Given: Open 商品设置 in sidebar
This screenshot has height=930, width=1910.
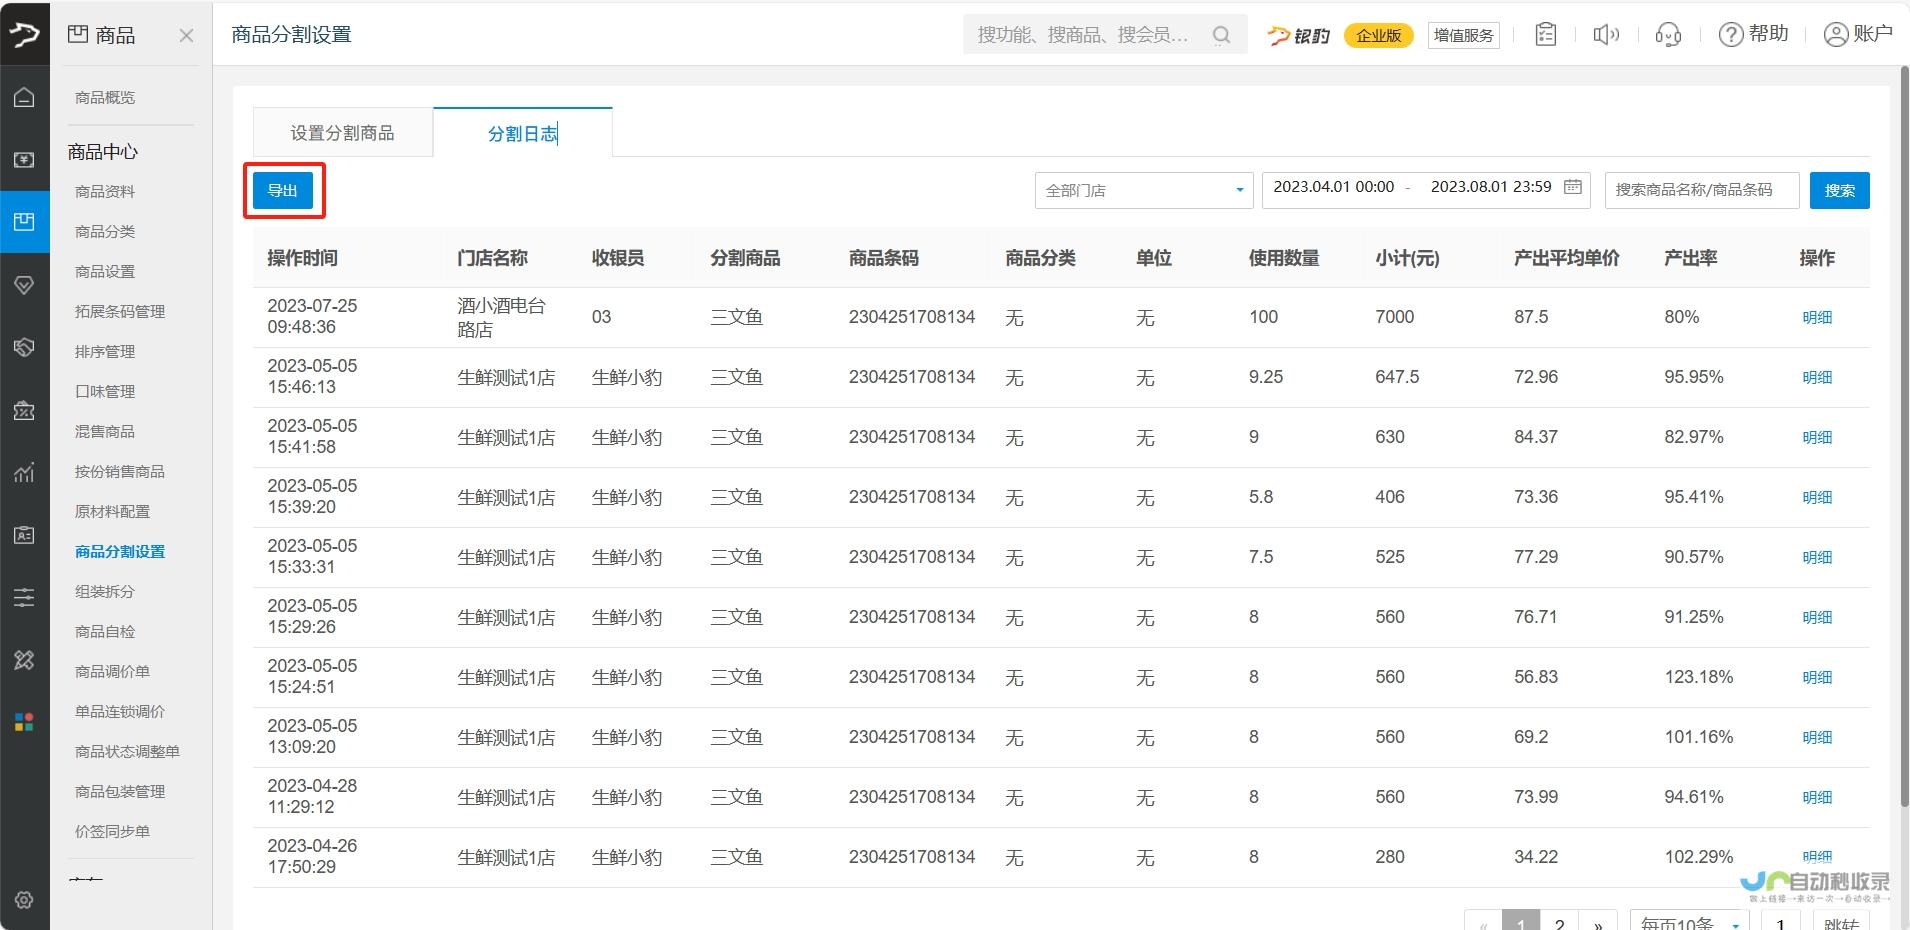Looking at the screenshot, I should point(105,271).
